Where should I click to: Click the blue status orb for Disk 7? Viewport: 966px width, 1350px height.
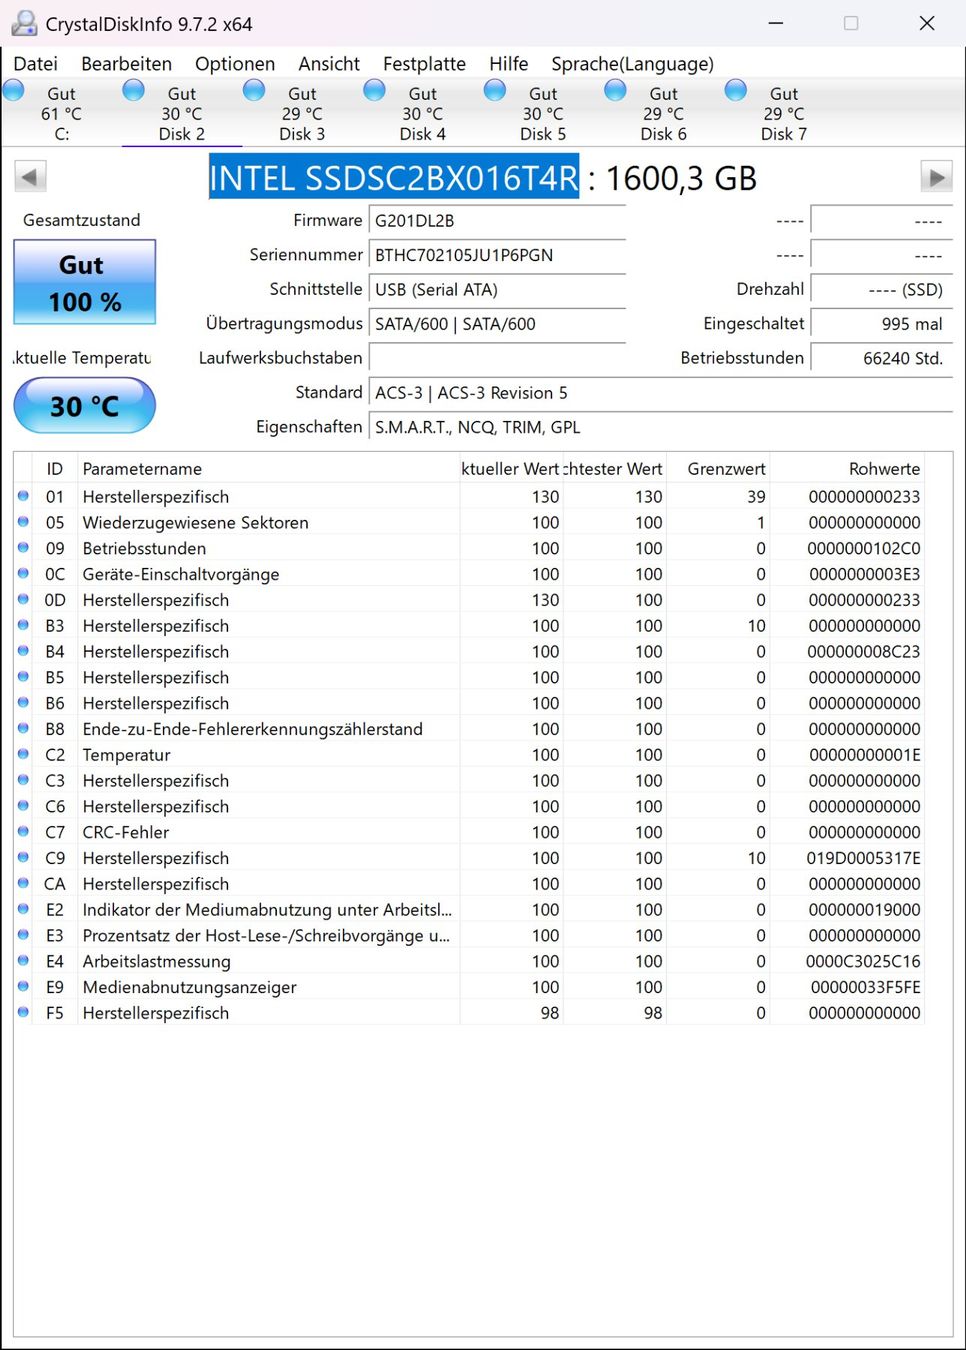click(736, 91)
